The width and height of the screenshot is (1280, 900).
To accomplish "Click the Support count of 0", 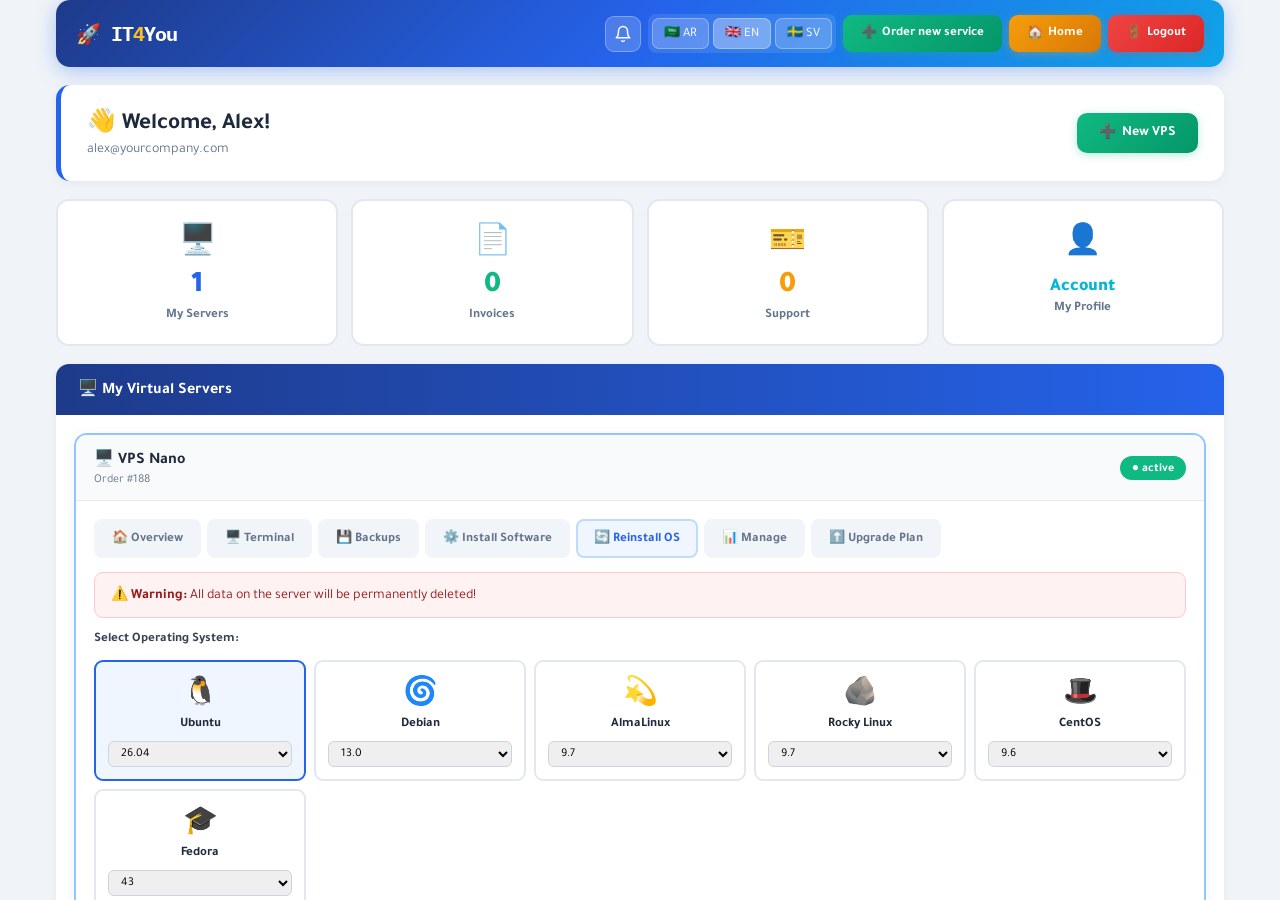I will point(787,283).
